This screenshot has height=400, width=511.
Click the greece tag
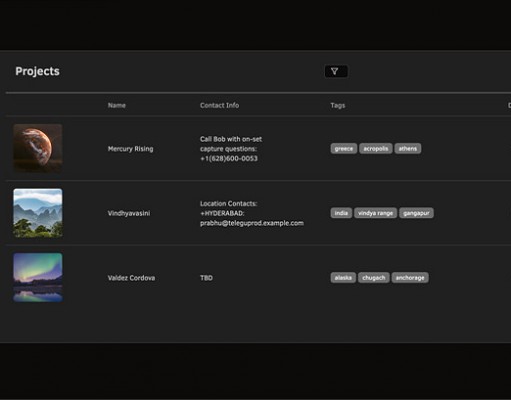[x=344, y=148]
